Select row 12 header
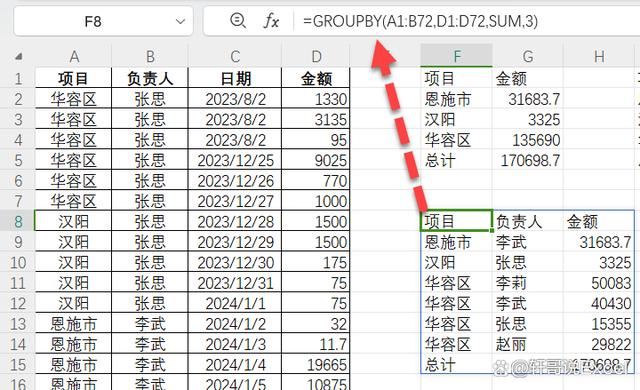 (18, 303)
